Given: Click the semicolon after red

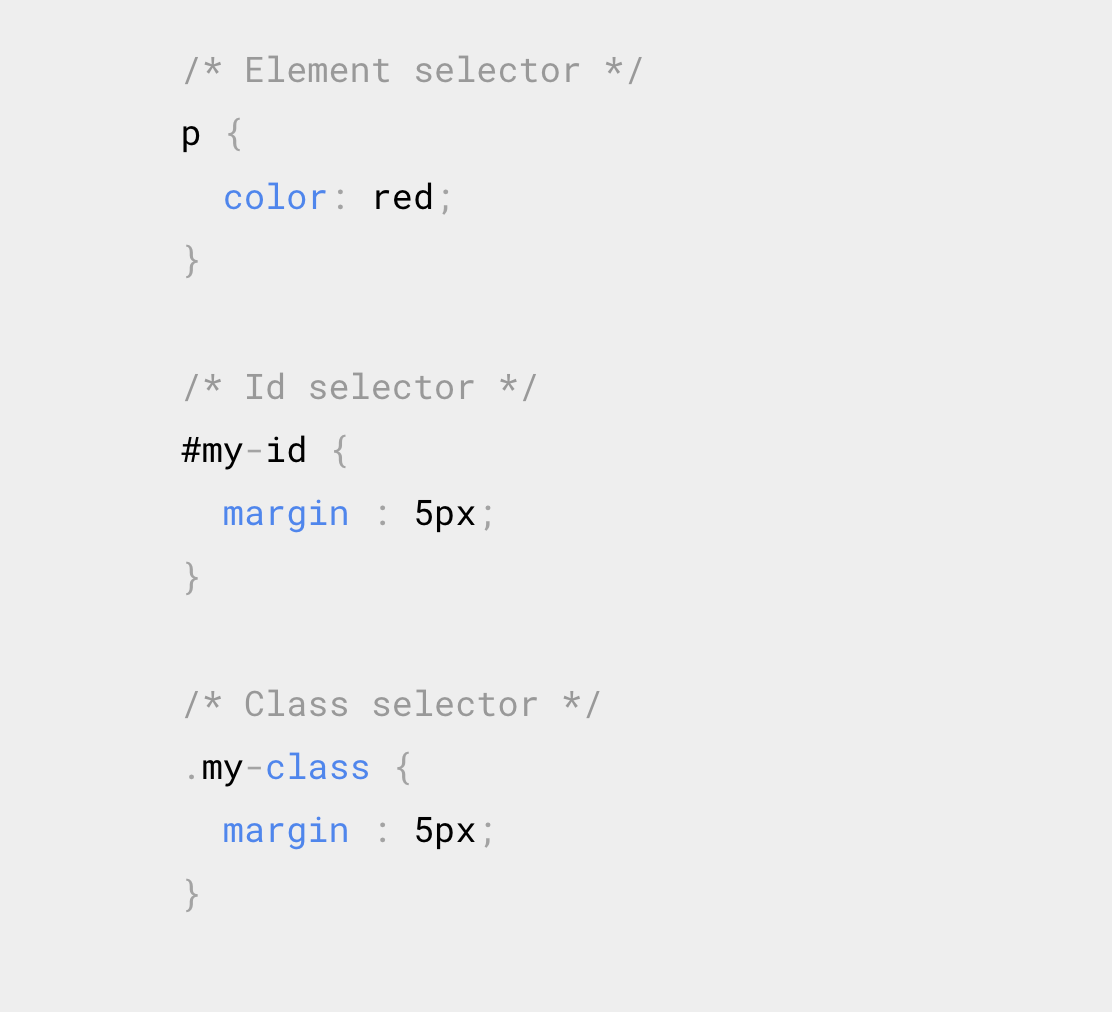Looking at the screenshot, I should point(445,200).
